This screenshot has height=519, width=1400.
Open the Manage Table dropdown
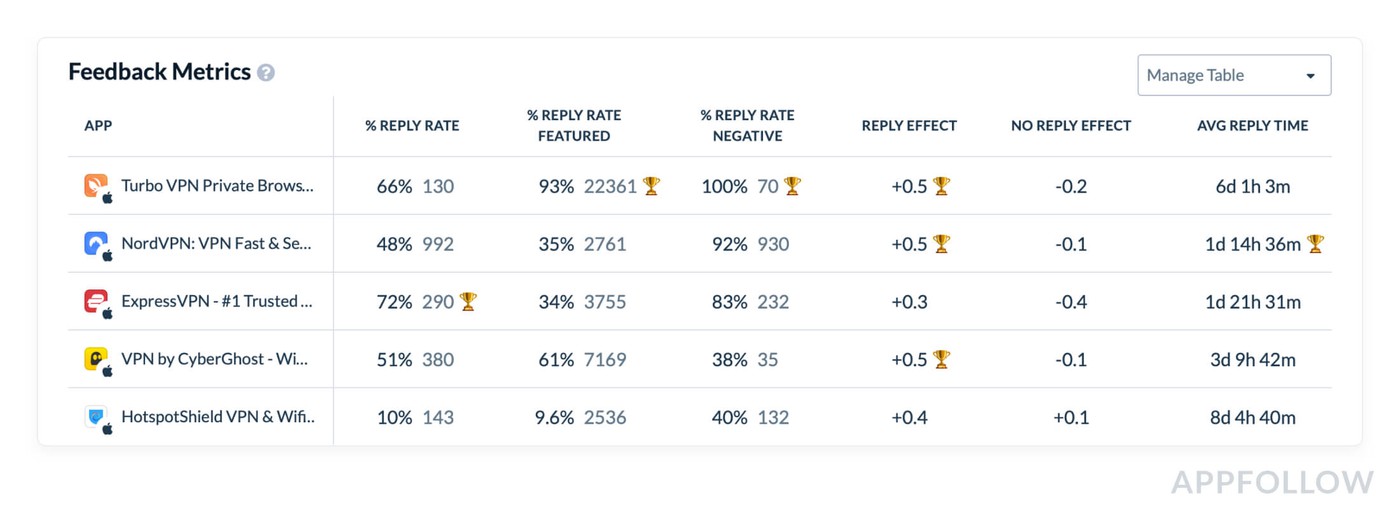(x=1233, y=75)
